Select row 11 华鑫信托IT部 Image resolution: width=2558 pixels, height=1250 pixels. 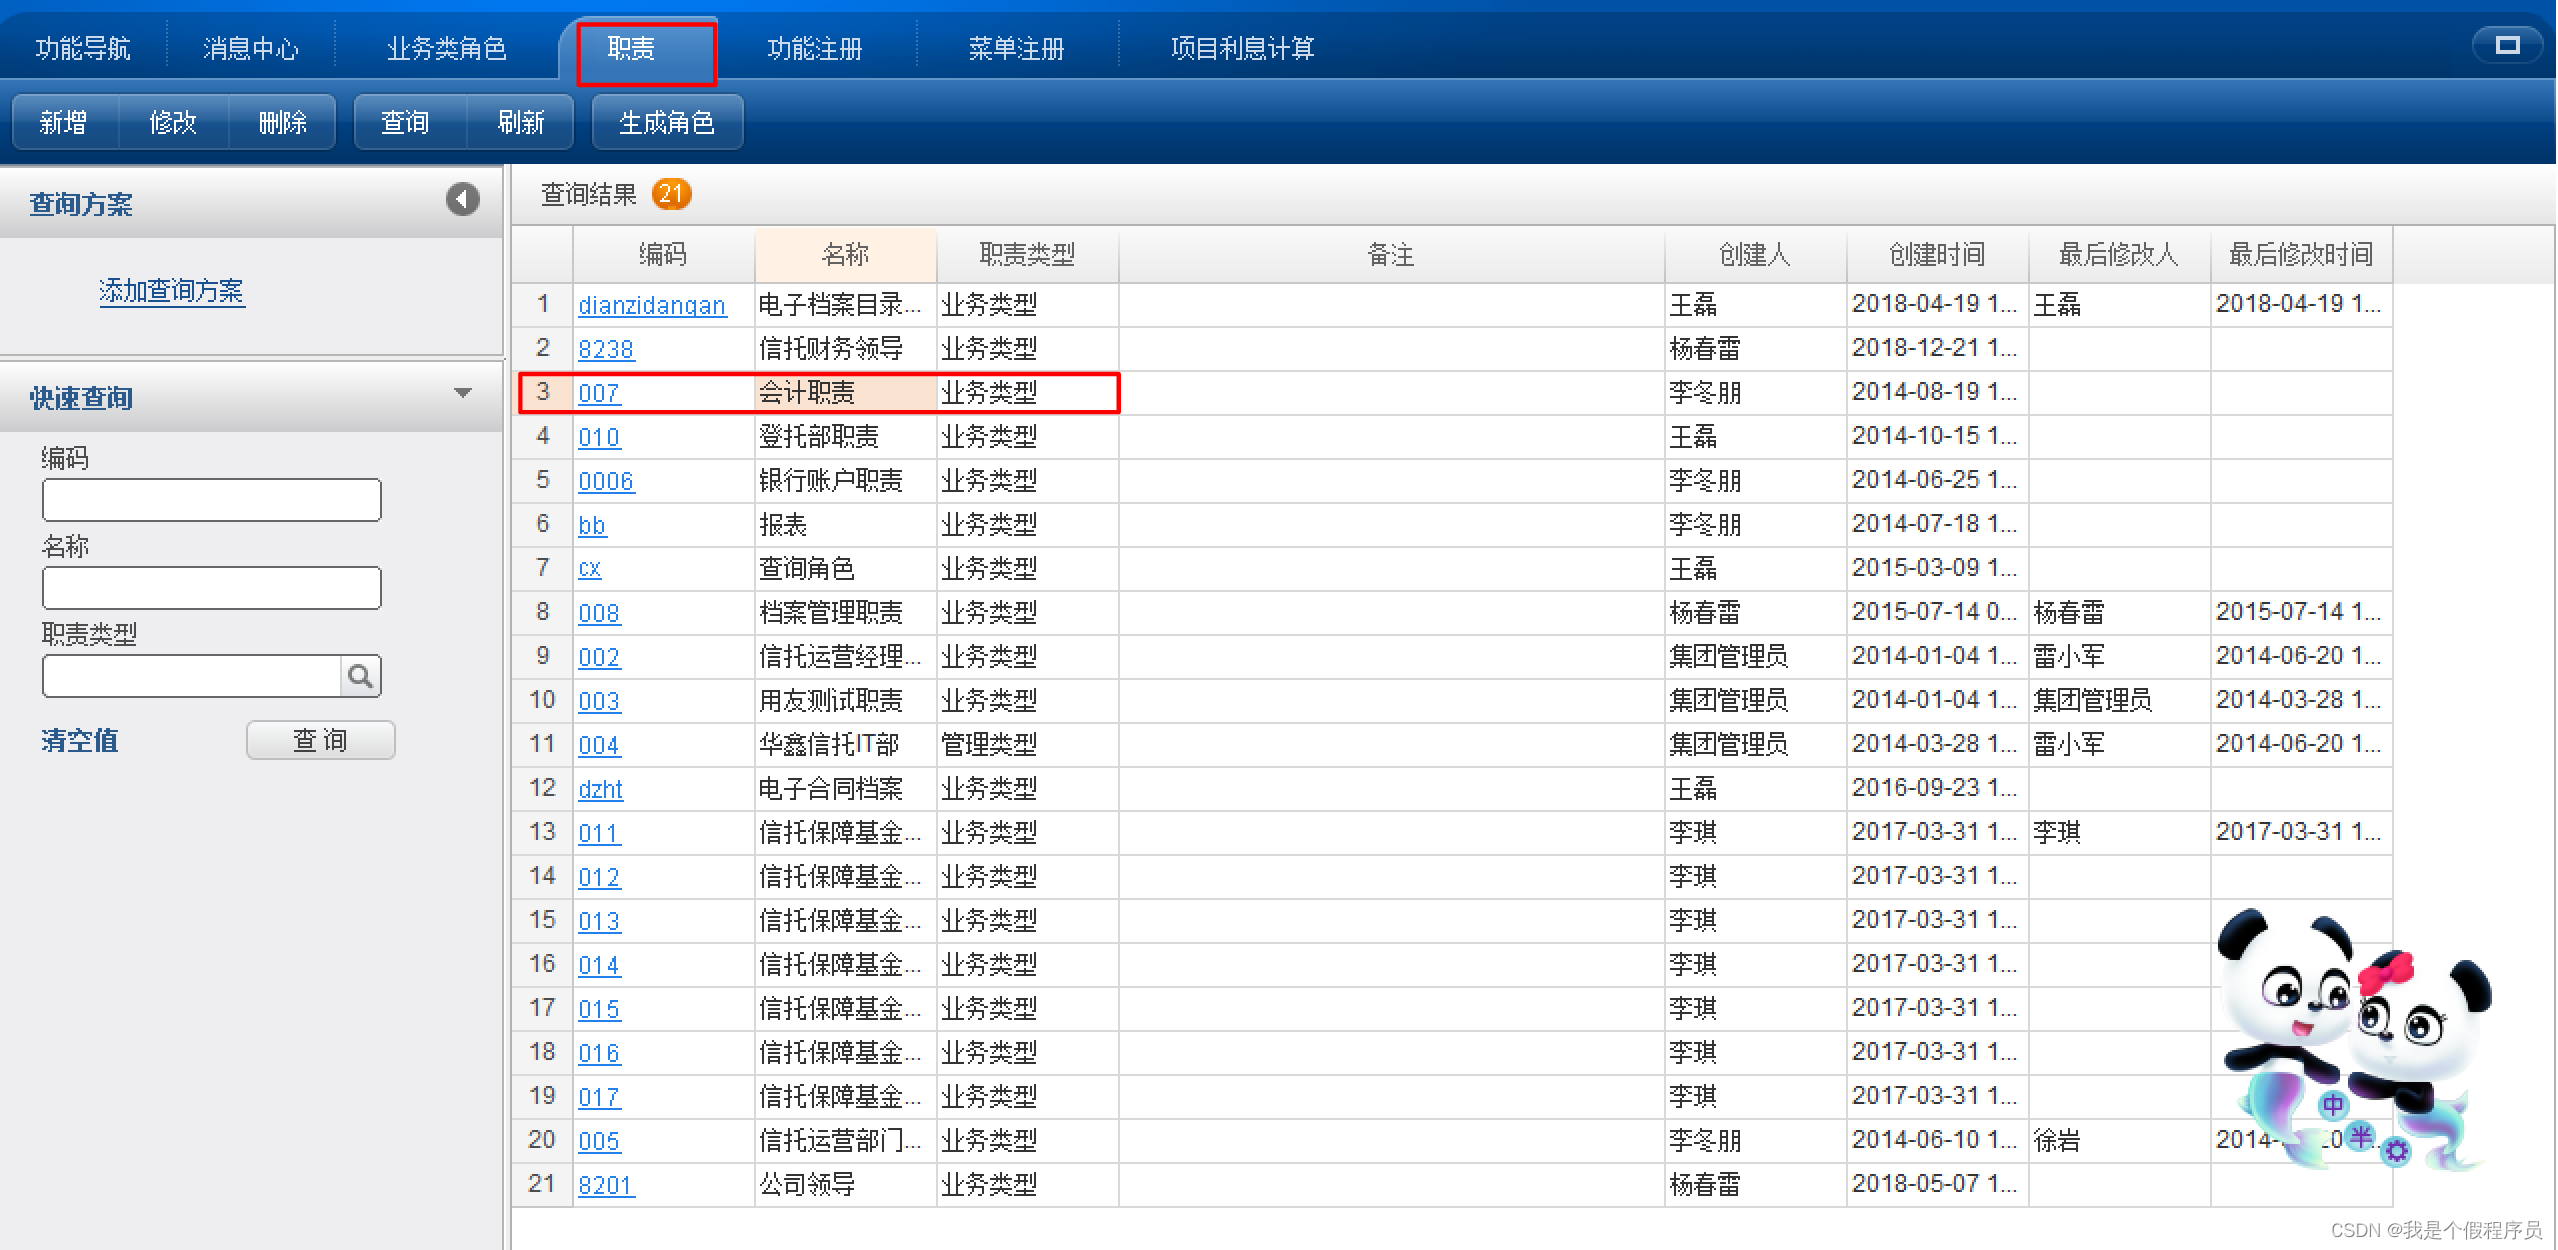tap(828, 744)
